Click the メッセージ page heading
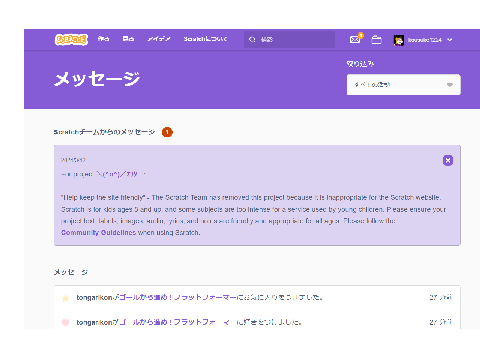The image size is (480, 360). [x=97, y=79]
